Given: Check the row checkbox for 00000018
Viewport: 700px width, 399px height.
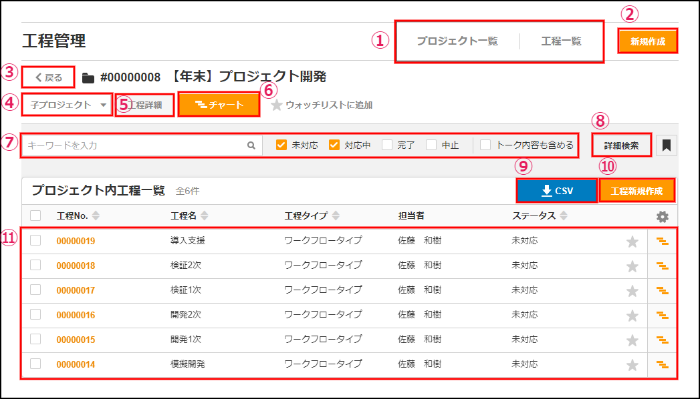Looking at the screenshot, I should (x=36, y=266).
